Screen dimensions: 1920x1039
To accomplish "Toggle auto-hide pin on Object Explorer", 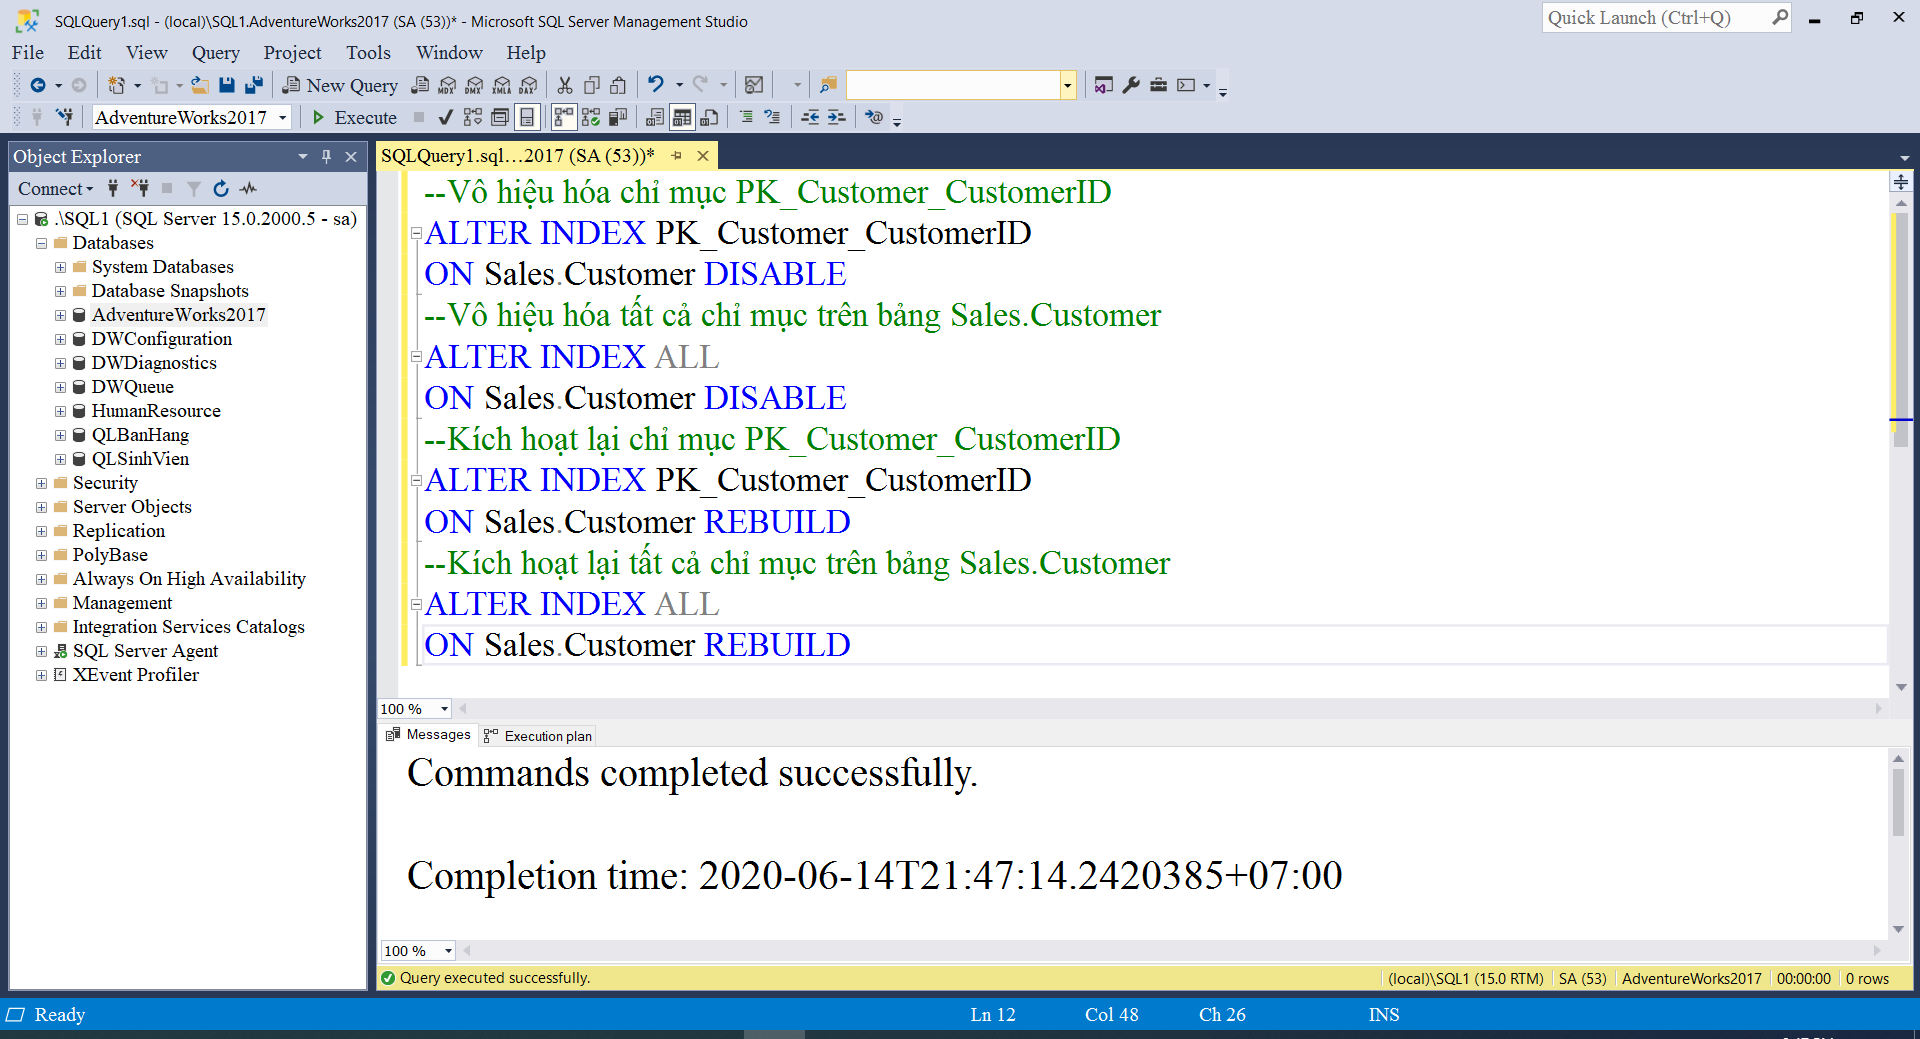I will point(326,157).
